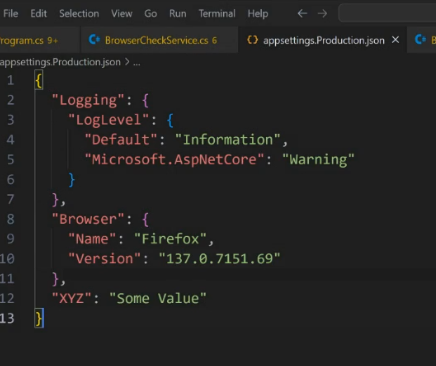Click line number 1 in the gutter
Image resolution: width=436 pixels, height=366 pixels.
(10, 80)
